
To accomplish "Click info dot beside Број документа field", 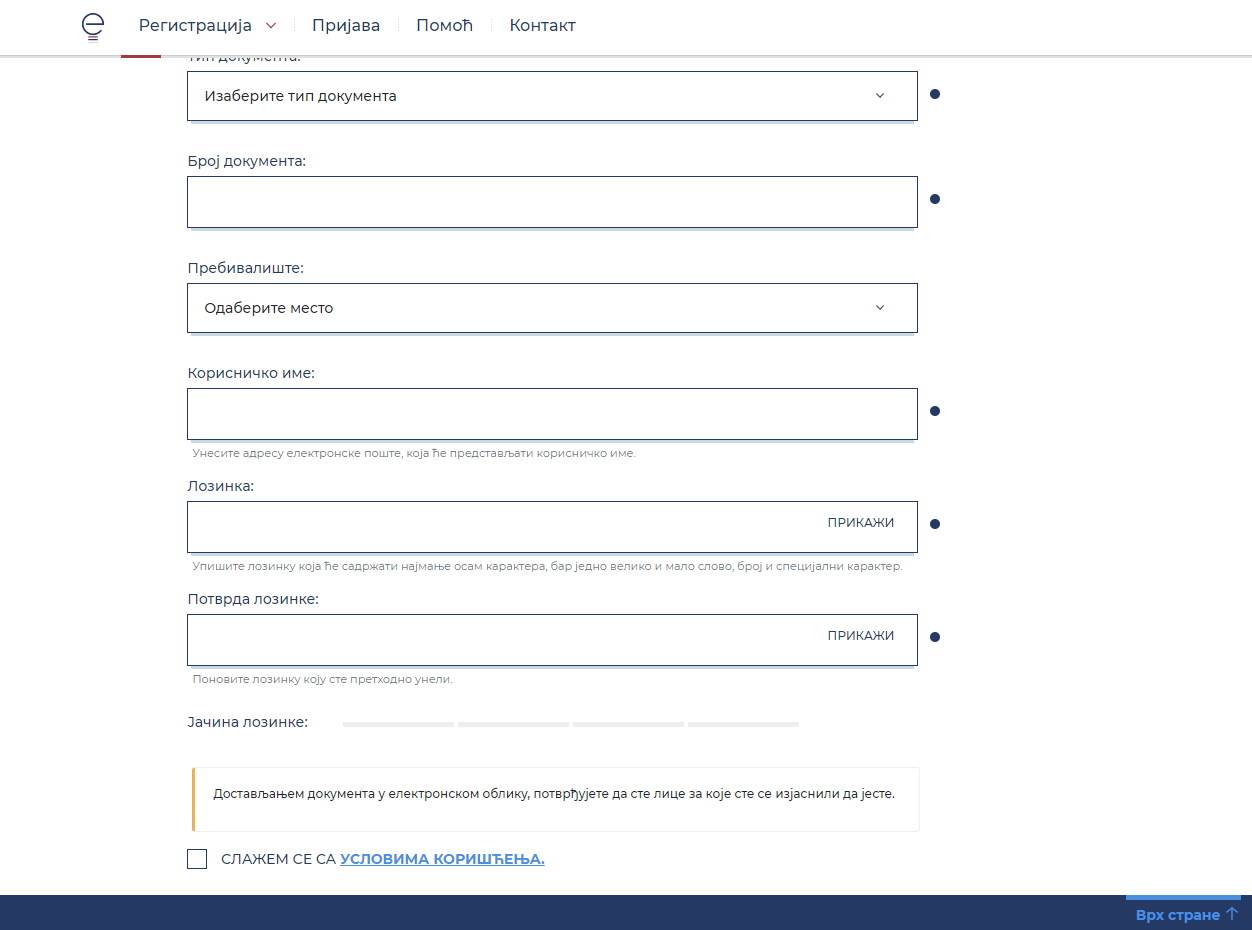I will (935, 200).
